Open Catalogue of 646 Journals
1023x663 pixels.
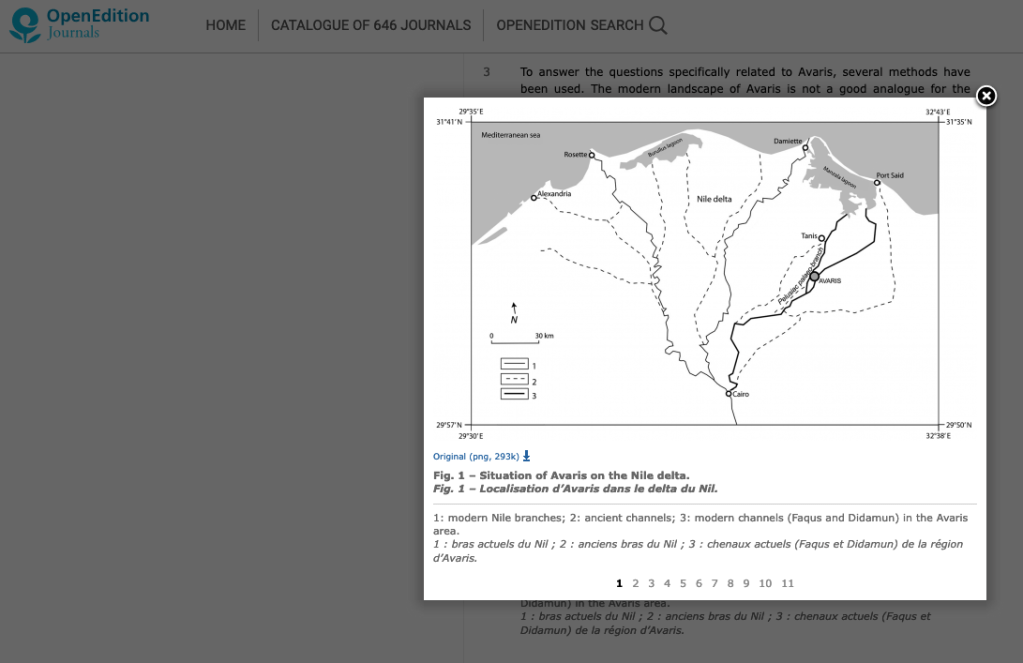point(370,26)
